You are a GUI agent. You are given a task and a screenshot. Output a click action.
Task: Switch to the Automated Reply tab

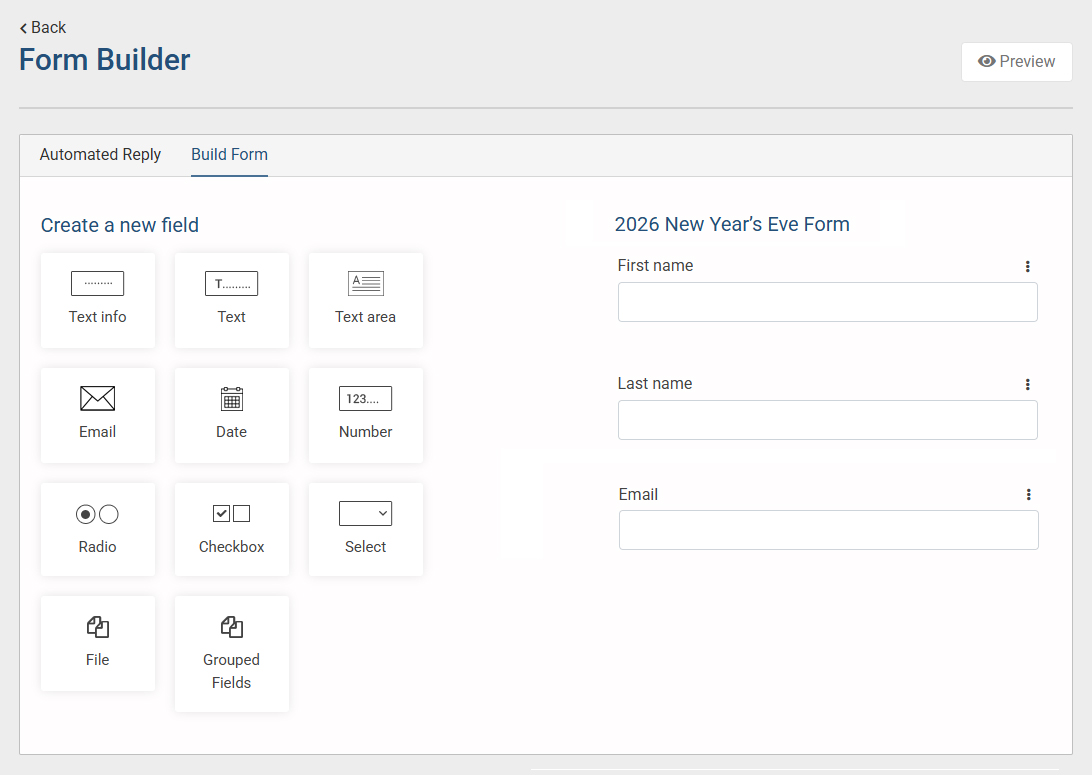(100, 155)
